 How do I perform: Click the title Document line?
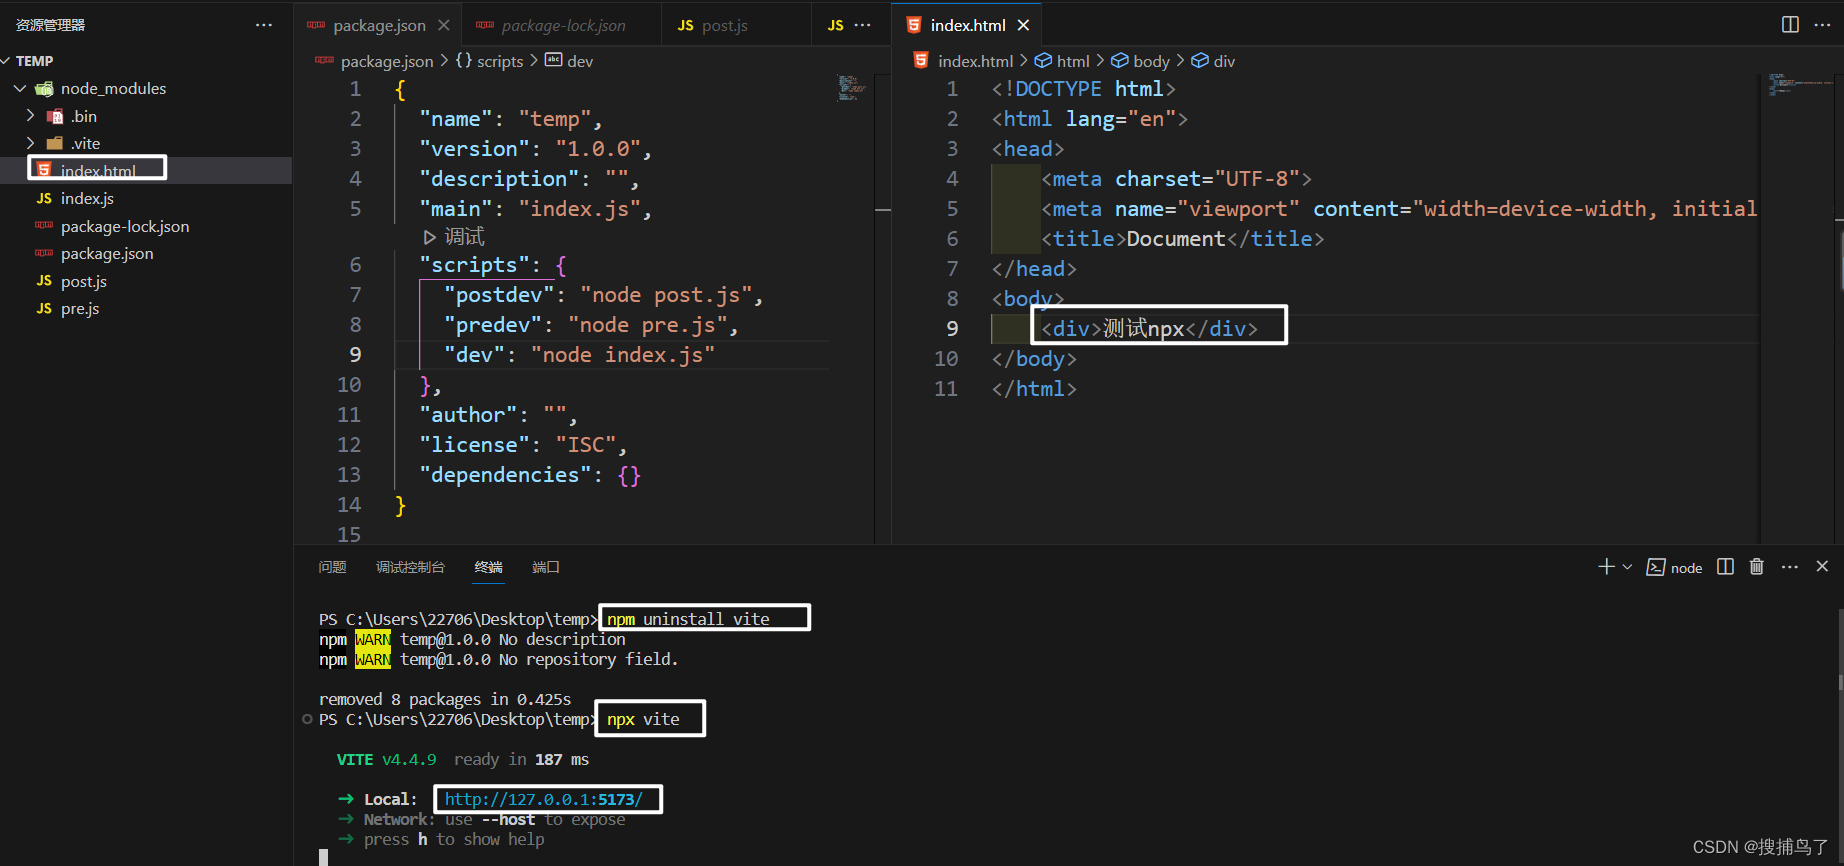coord(1183,239)
